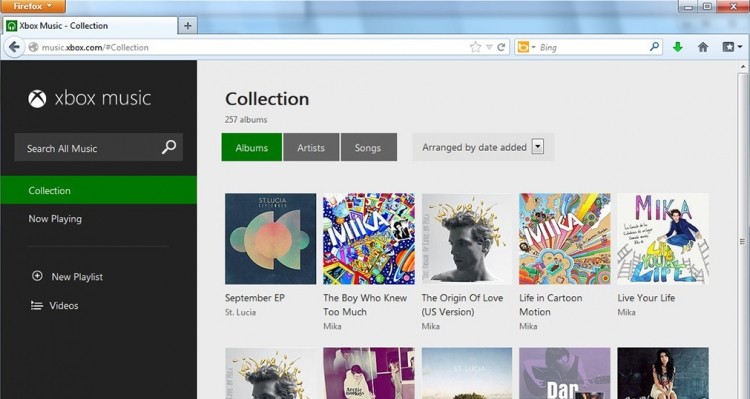Click the browser search magnifier icon

[654, 46]
